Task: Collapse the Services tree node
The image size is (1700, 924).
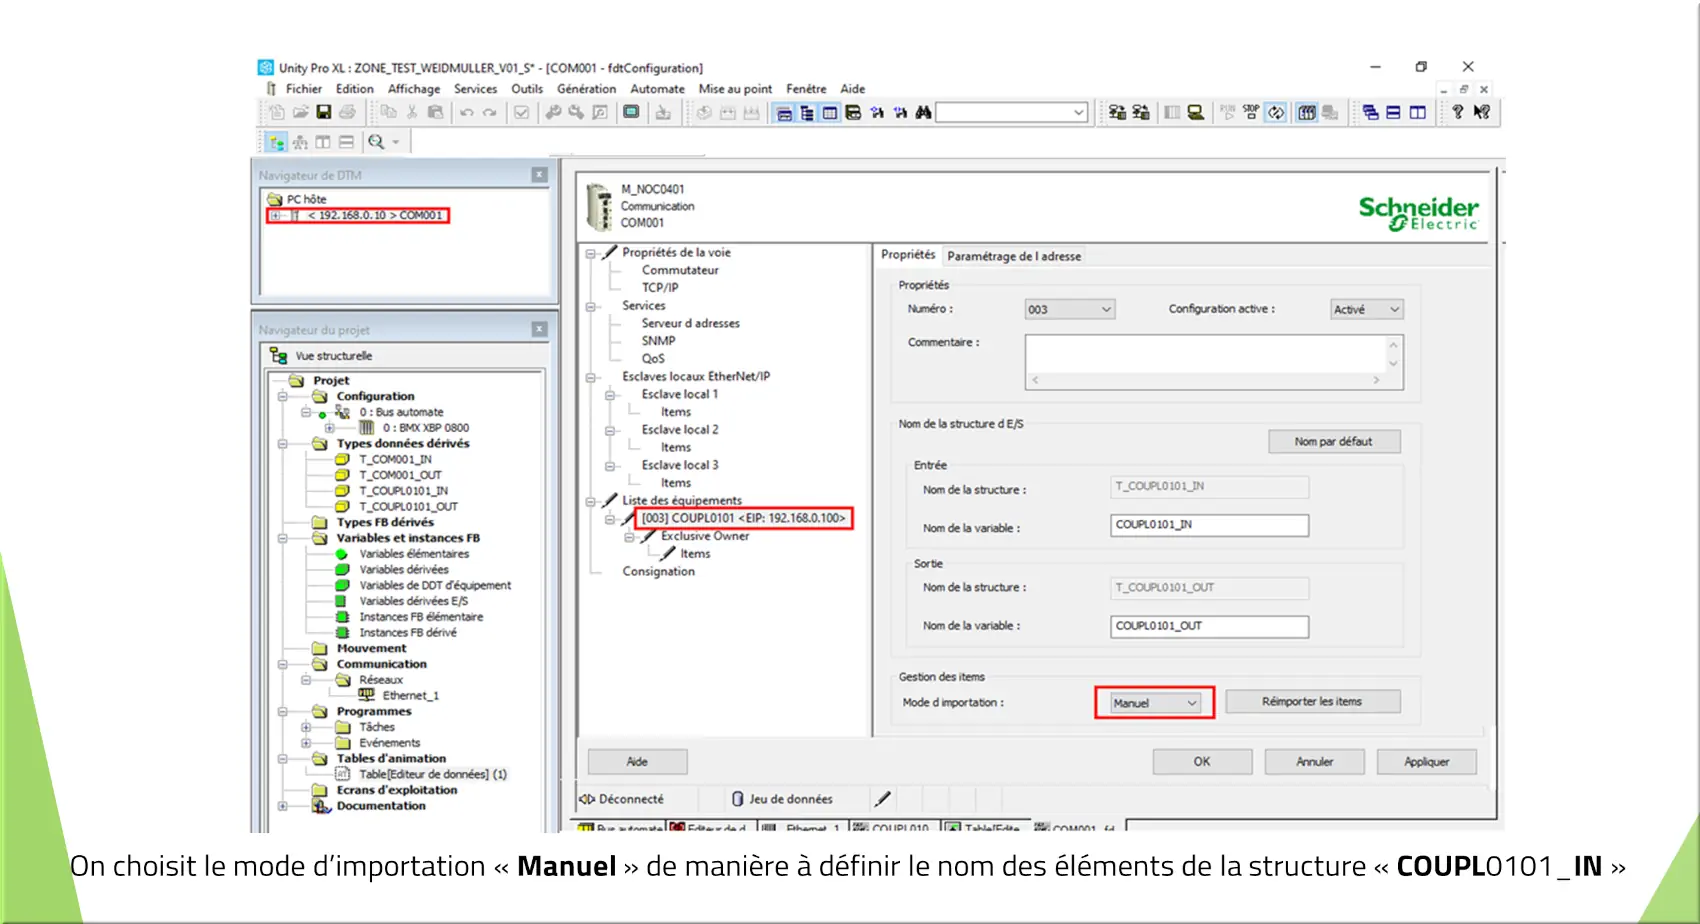Action: 591,306
